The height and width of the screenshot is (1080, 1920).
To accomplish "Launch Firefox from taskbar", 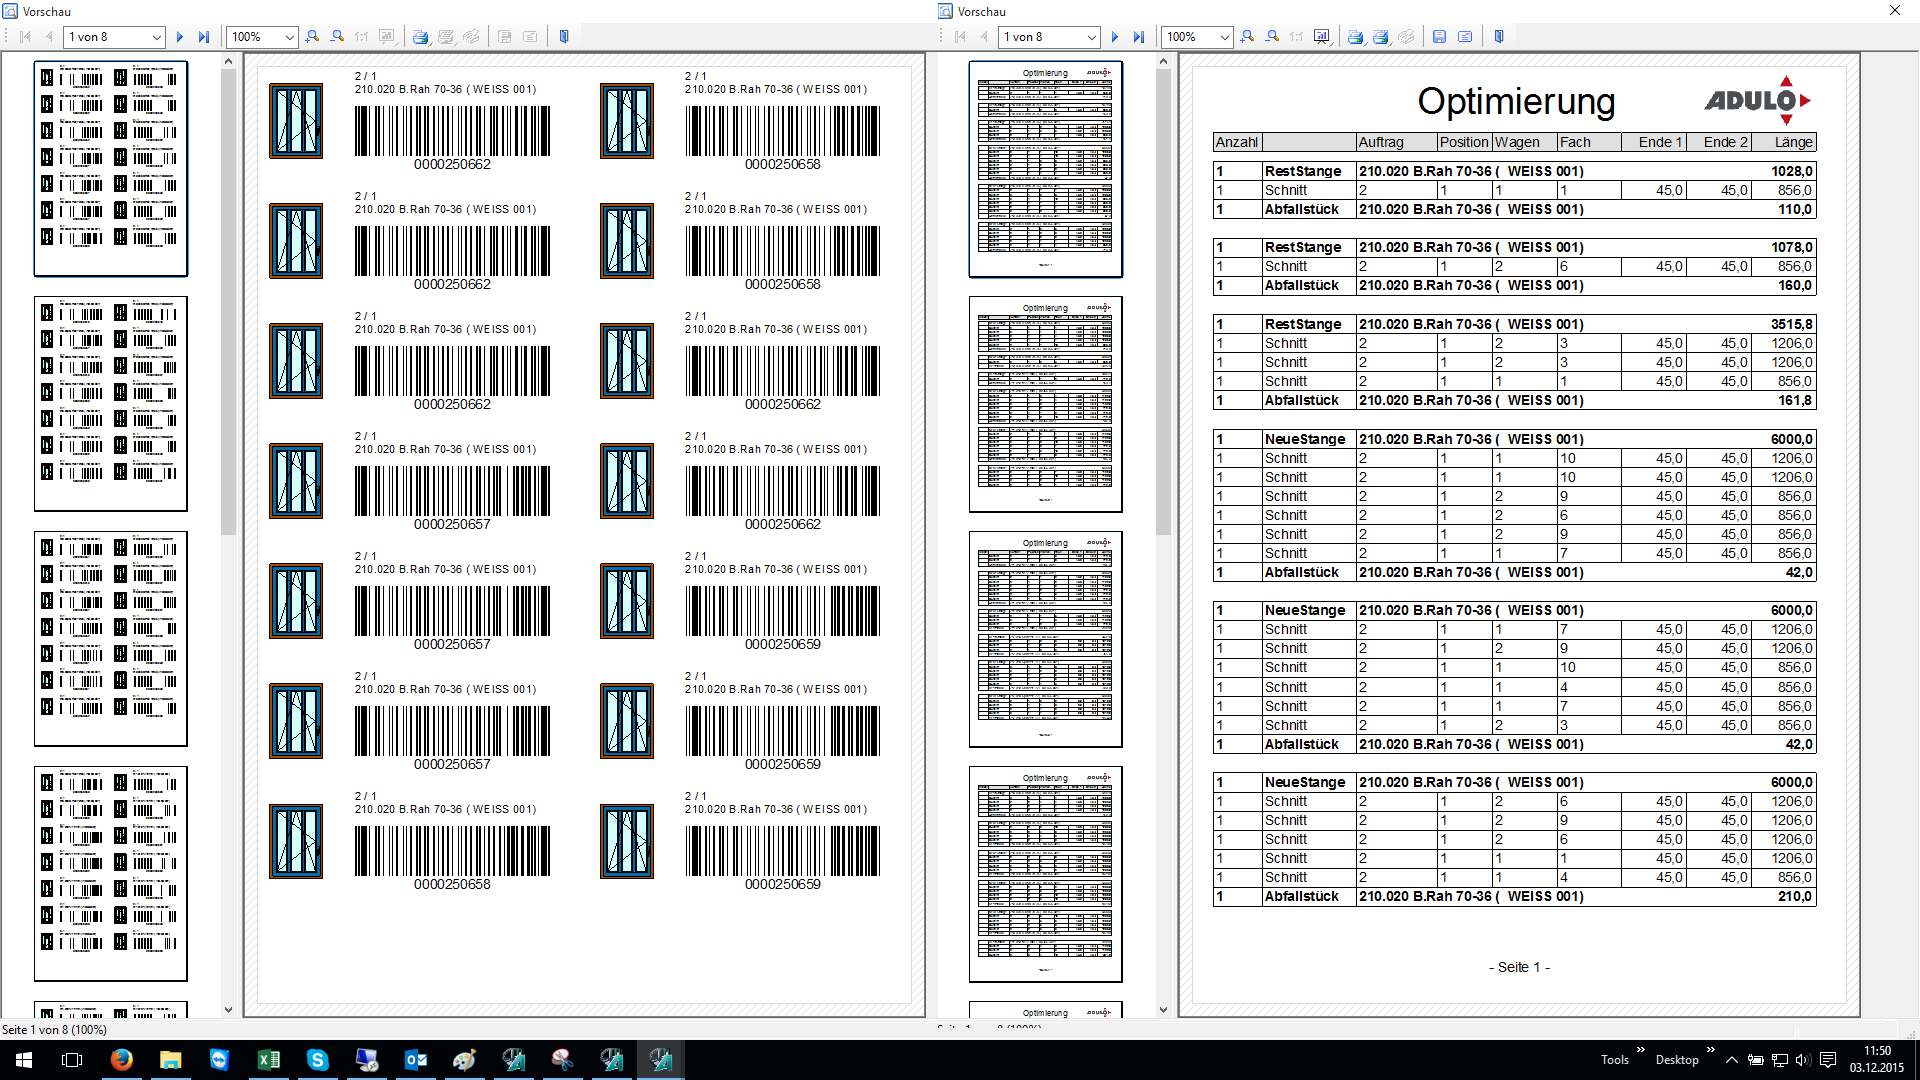I will [121, 1060].
